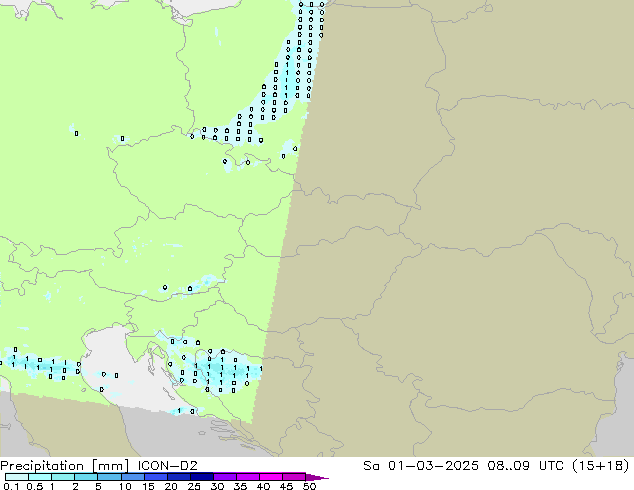The width and height of the screenshot is (634, 490).
Task: Choose the dark blue swatch between 20 and 25
Action: 179,477
